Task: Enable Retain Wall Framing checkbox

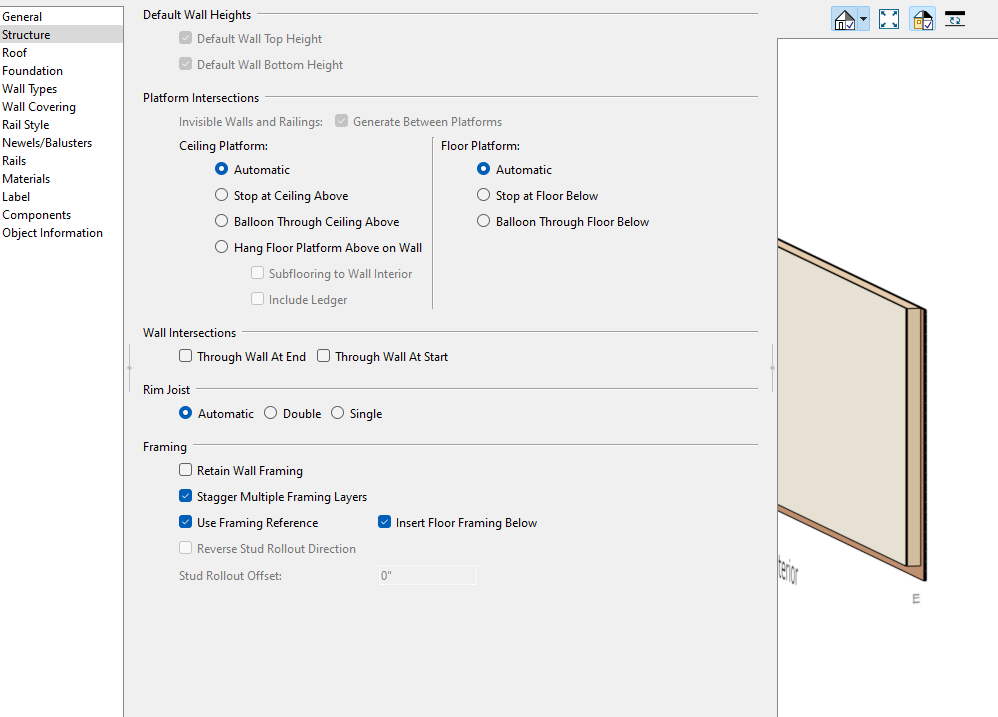Action: click(x=185, y=470)
